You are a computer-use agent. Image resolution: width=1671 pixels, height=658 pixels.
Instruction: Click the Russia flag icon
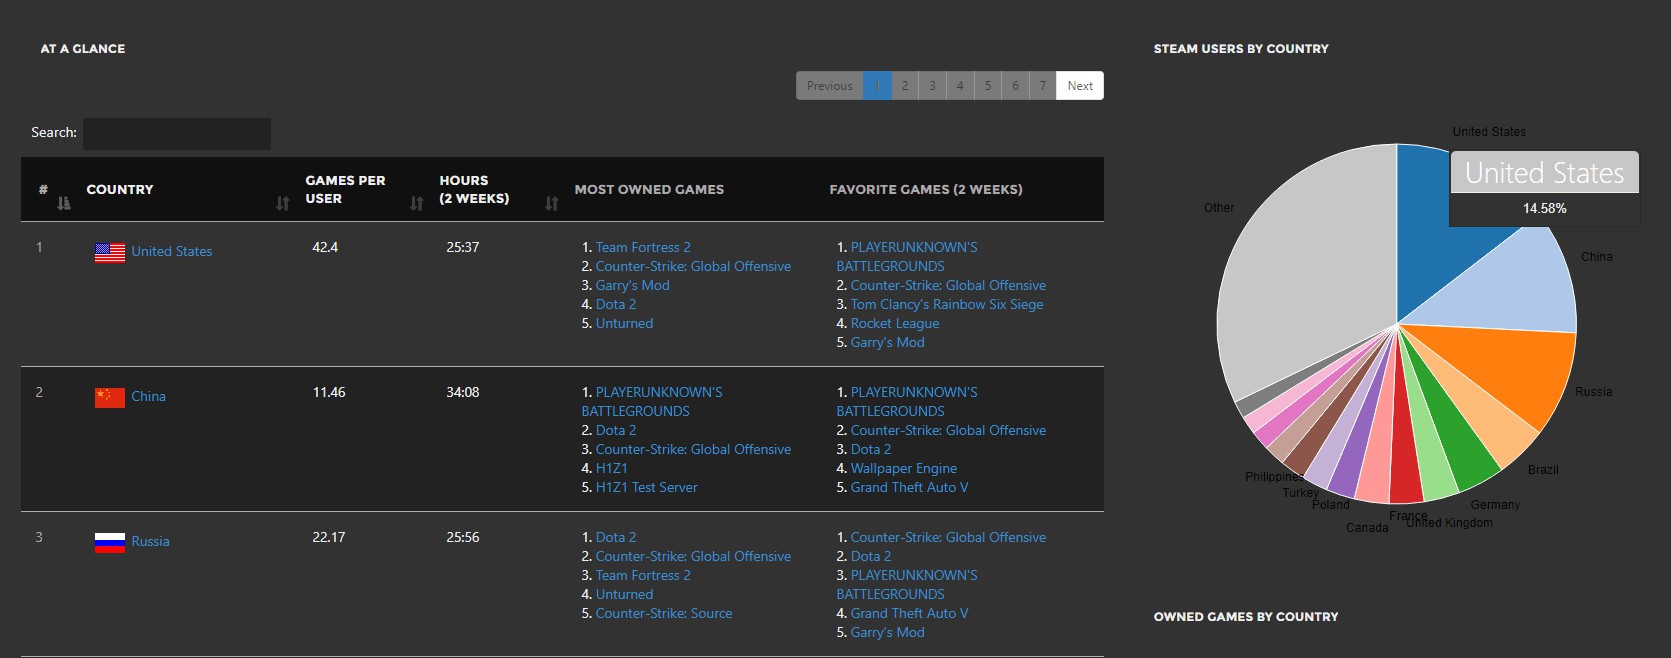pyautogui.click(x=109, y=542)
